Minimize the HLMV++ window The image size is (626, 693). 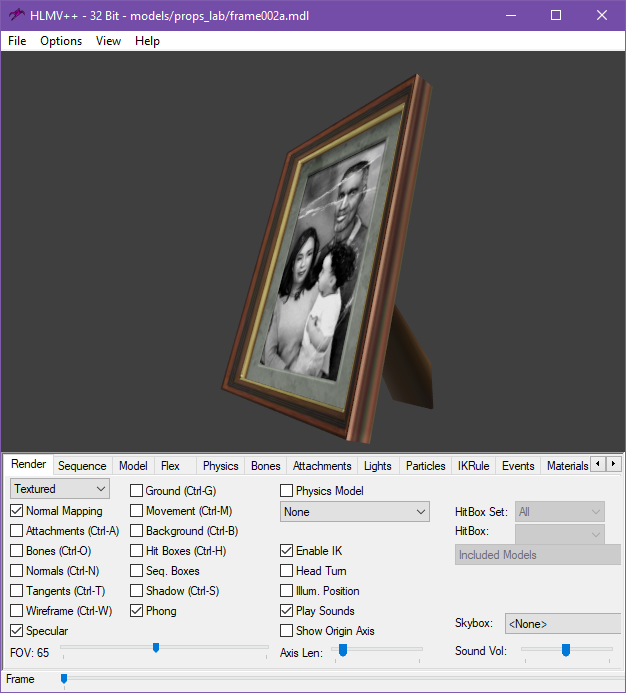[x=511, y=15]
